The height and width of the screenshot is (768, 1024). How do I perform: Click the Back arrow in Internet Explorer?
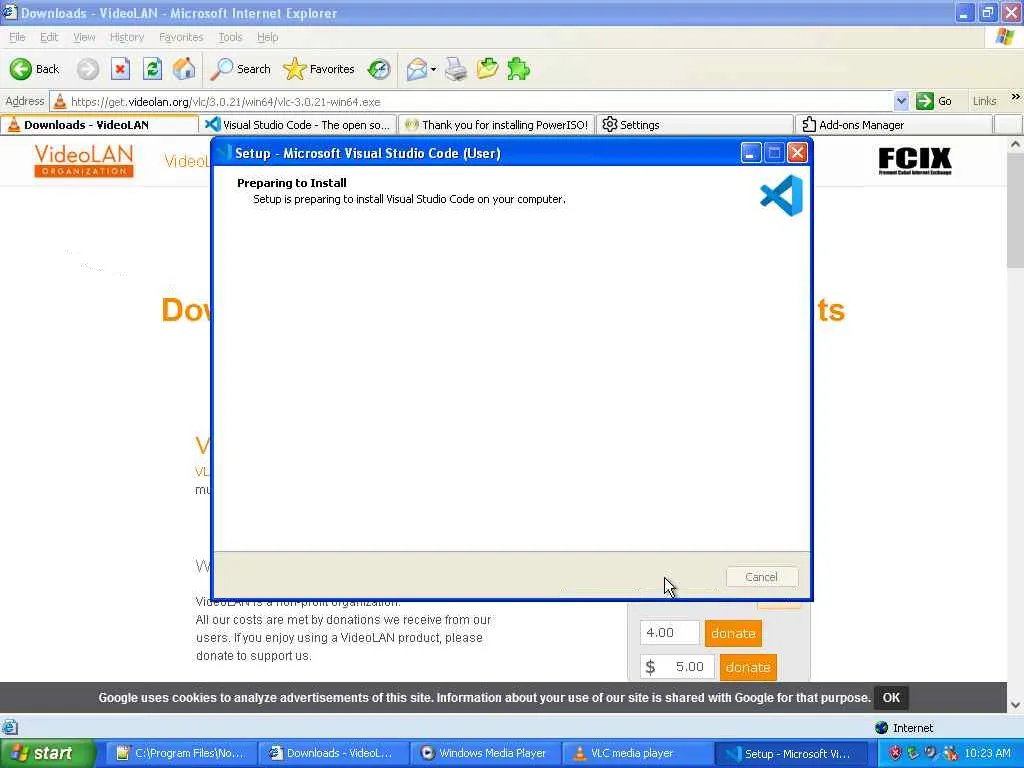click(x=34, y=69)
